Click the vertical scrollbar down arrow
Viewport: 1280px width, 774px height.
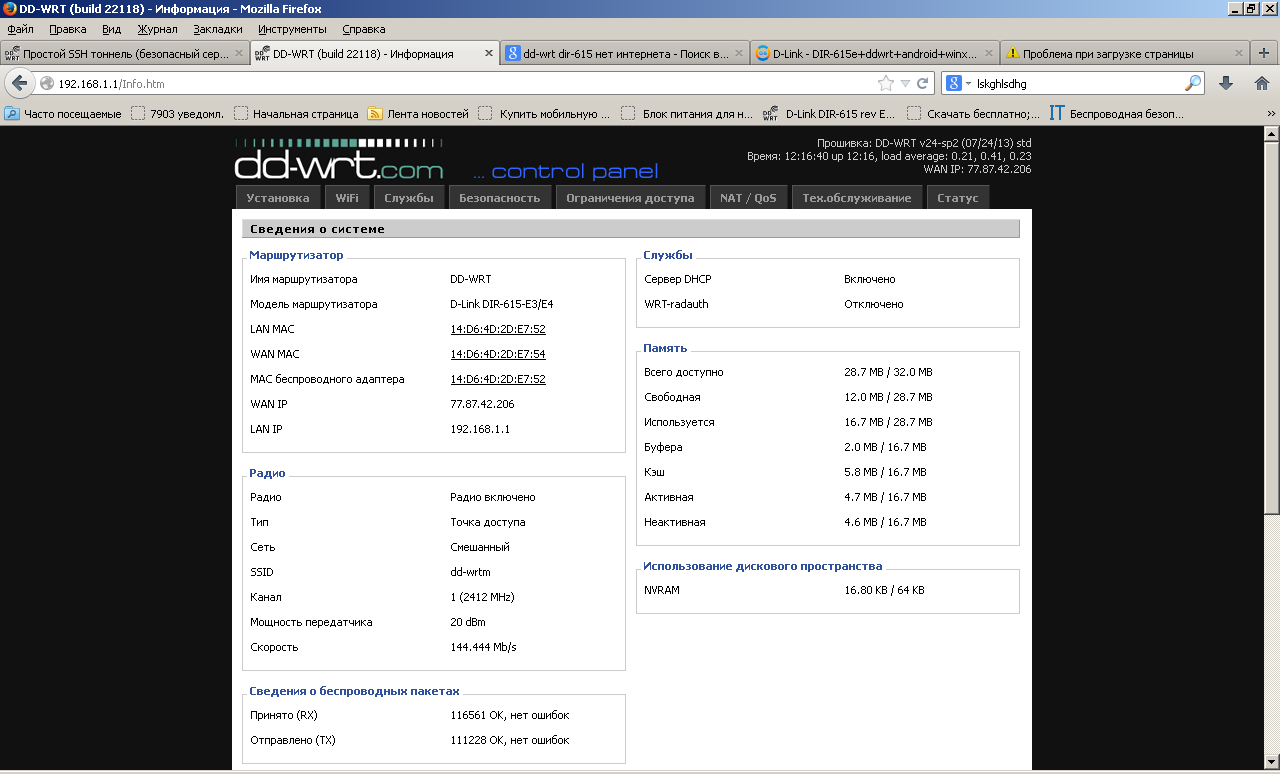(1271, 765)
